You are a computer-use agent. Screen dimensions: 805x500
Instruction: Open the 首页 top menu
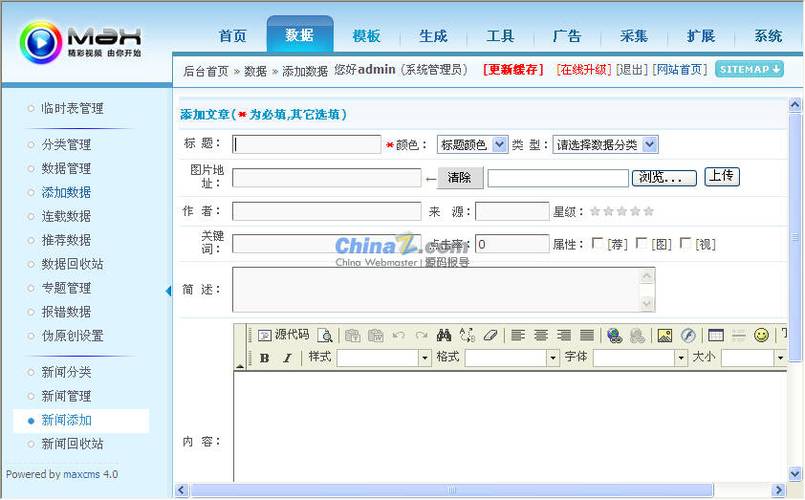pos(233,36)
